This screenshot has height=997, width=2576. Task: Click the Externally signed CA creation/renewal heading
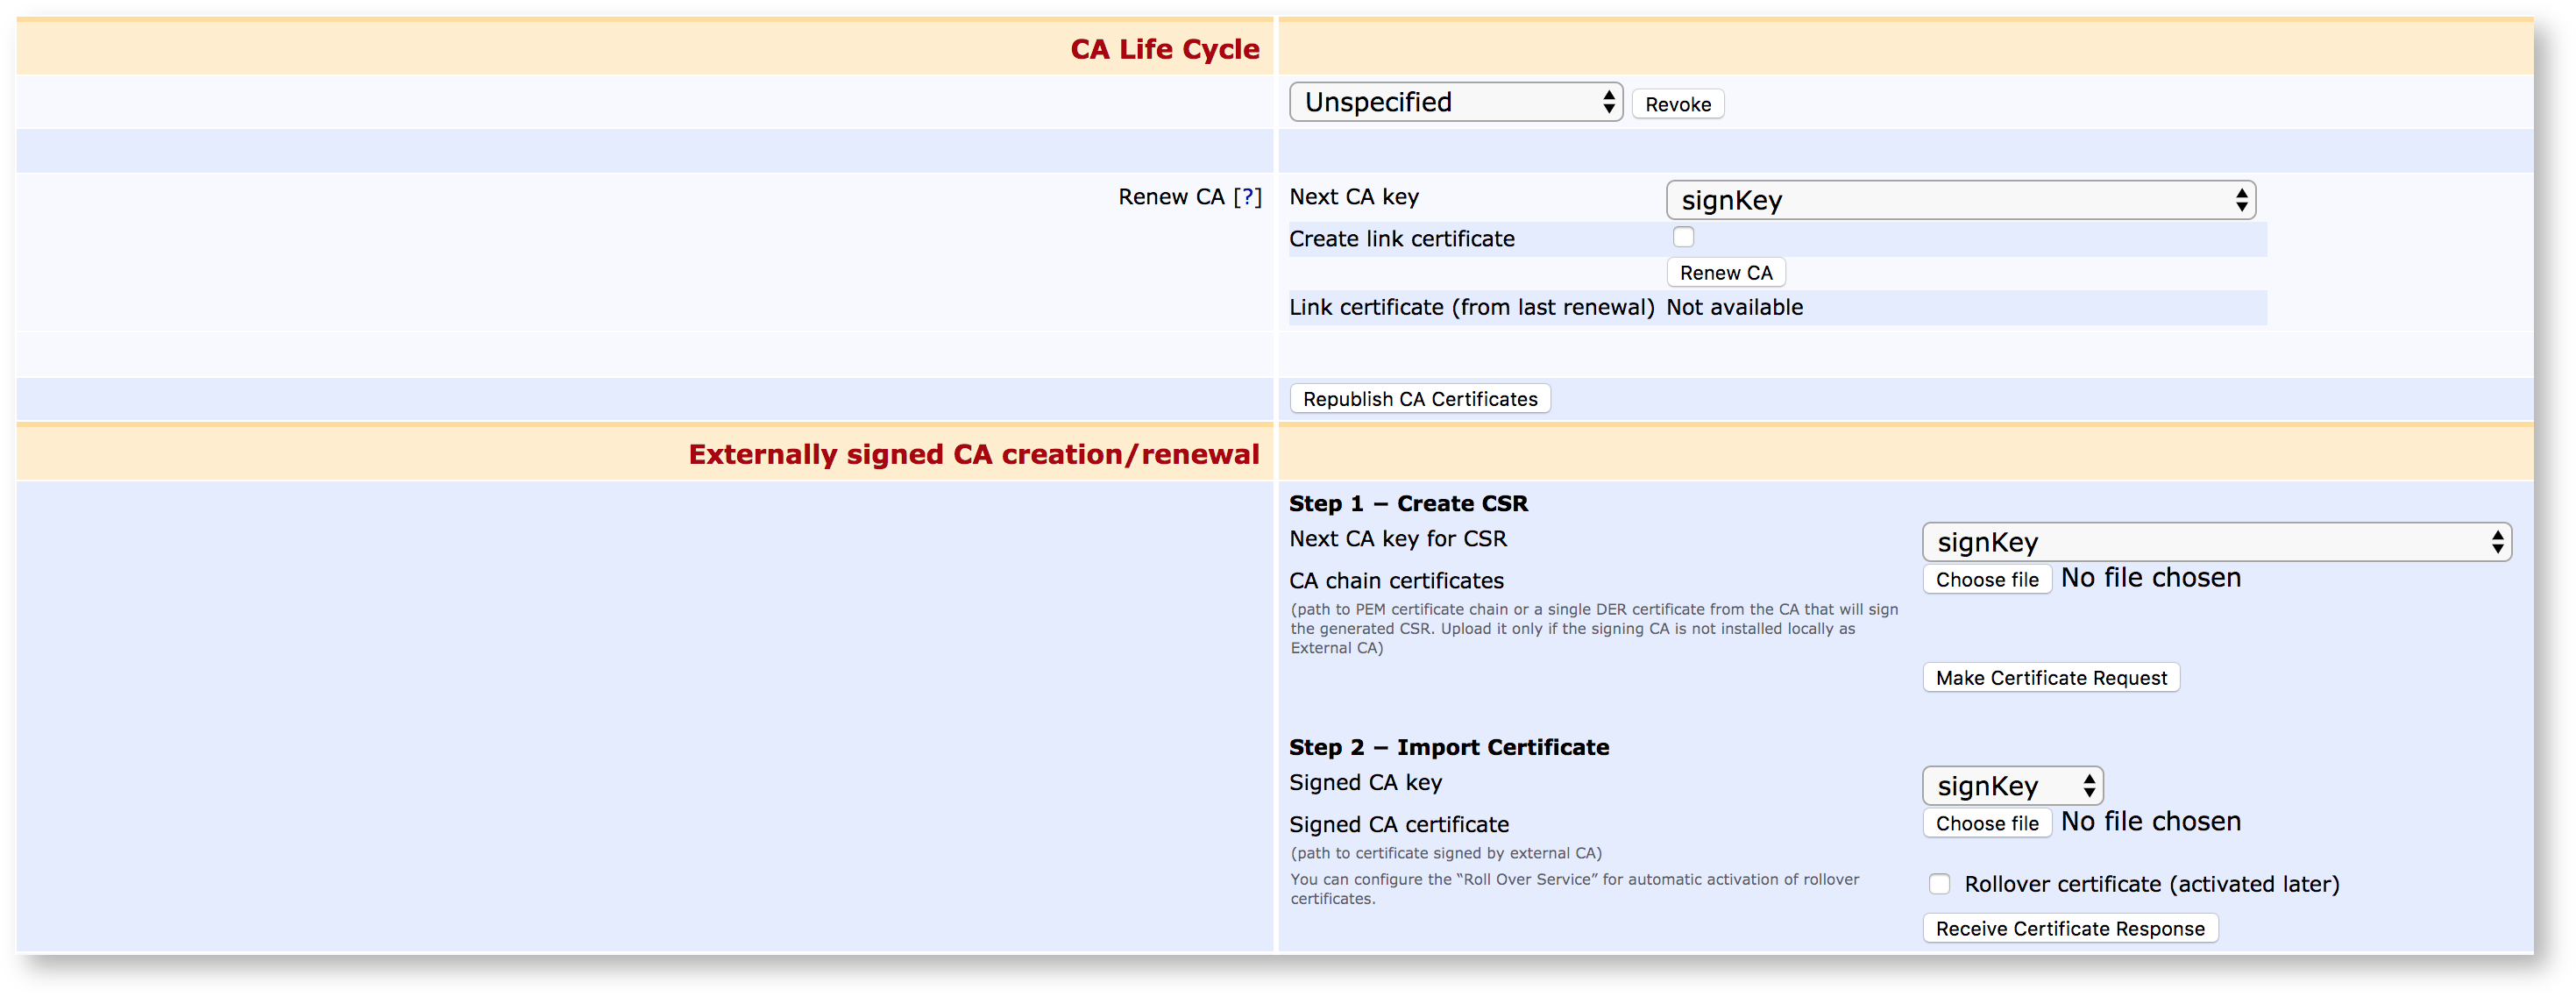973,455
